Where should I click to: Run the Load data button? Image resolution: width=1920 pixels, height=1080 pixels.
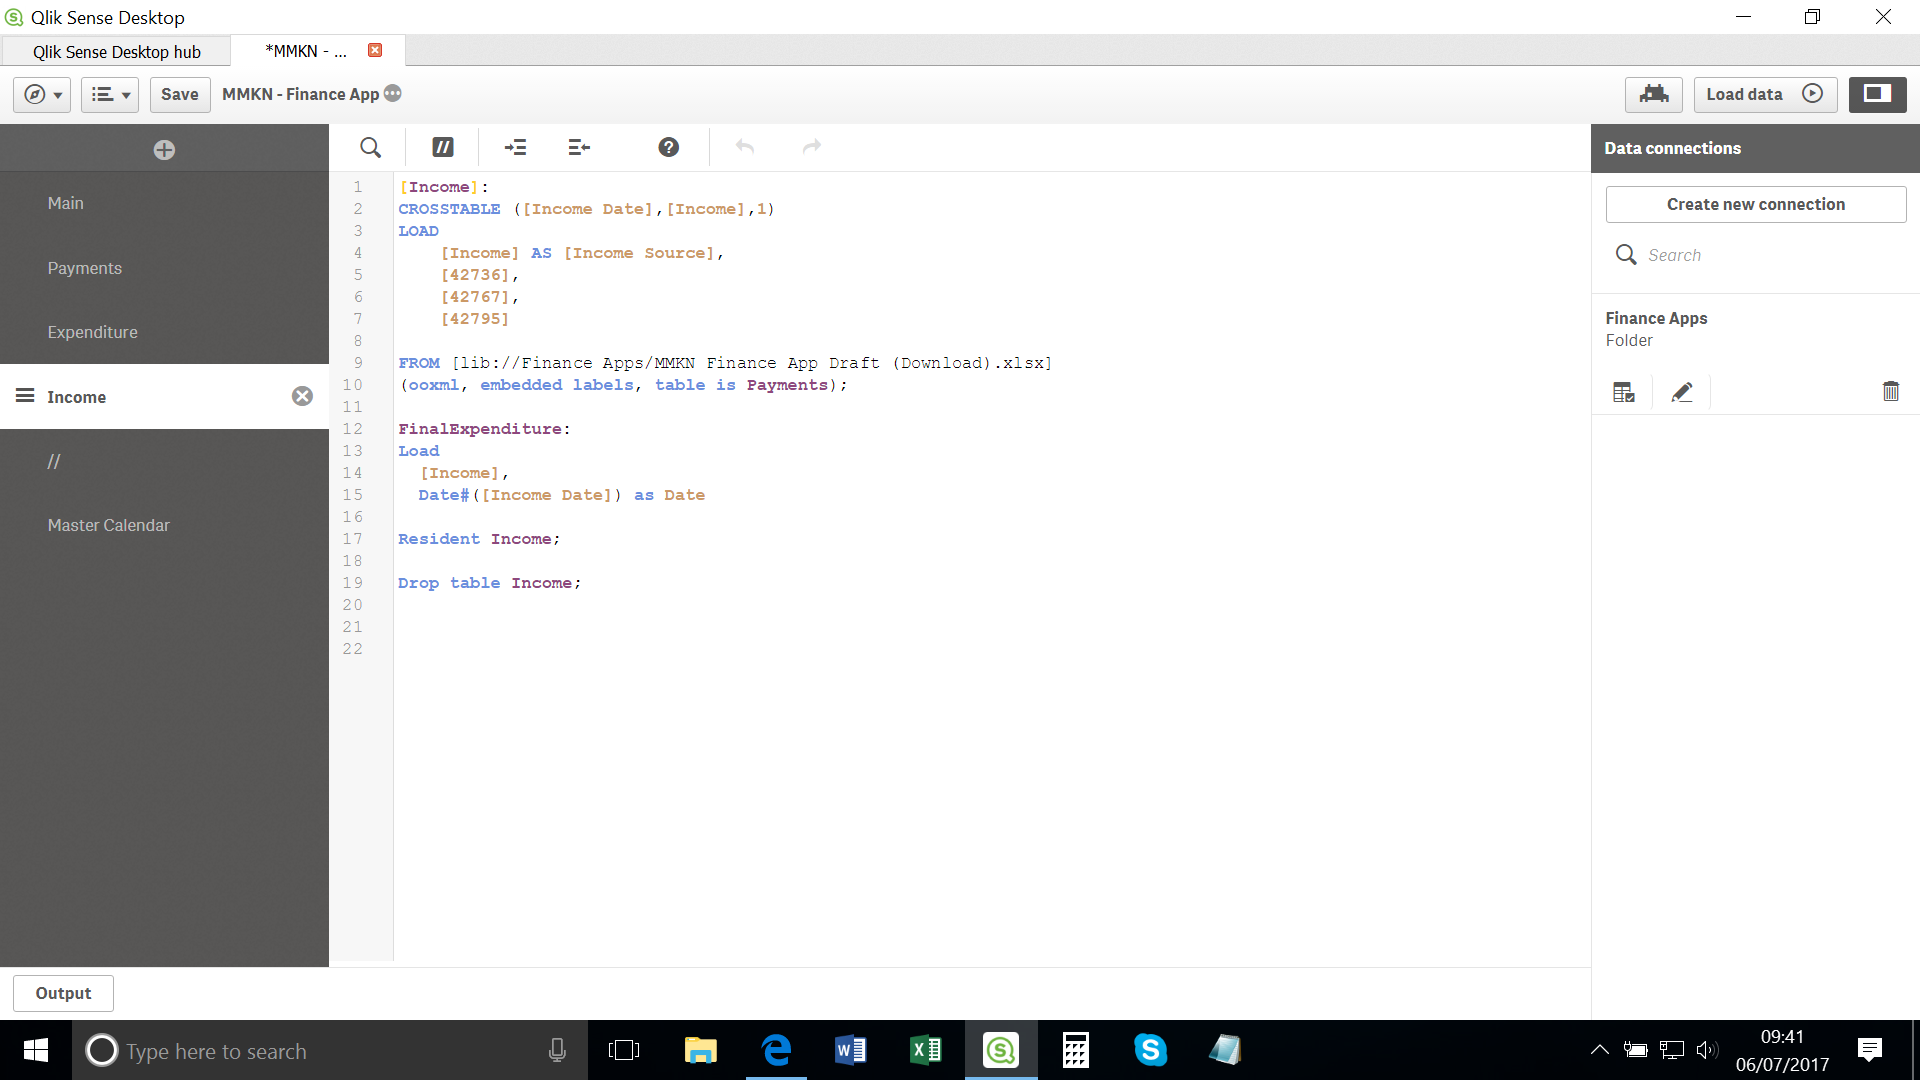tap(1765, 94)
